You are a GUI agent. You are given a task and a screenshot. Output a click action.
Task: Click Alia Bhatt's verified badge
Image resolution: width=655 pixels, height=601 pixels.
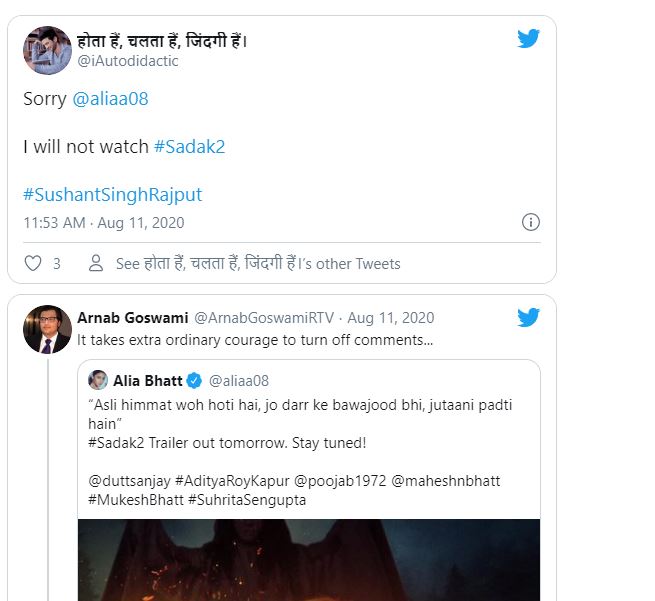pyautogui.click(x=195, y=381)
